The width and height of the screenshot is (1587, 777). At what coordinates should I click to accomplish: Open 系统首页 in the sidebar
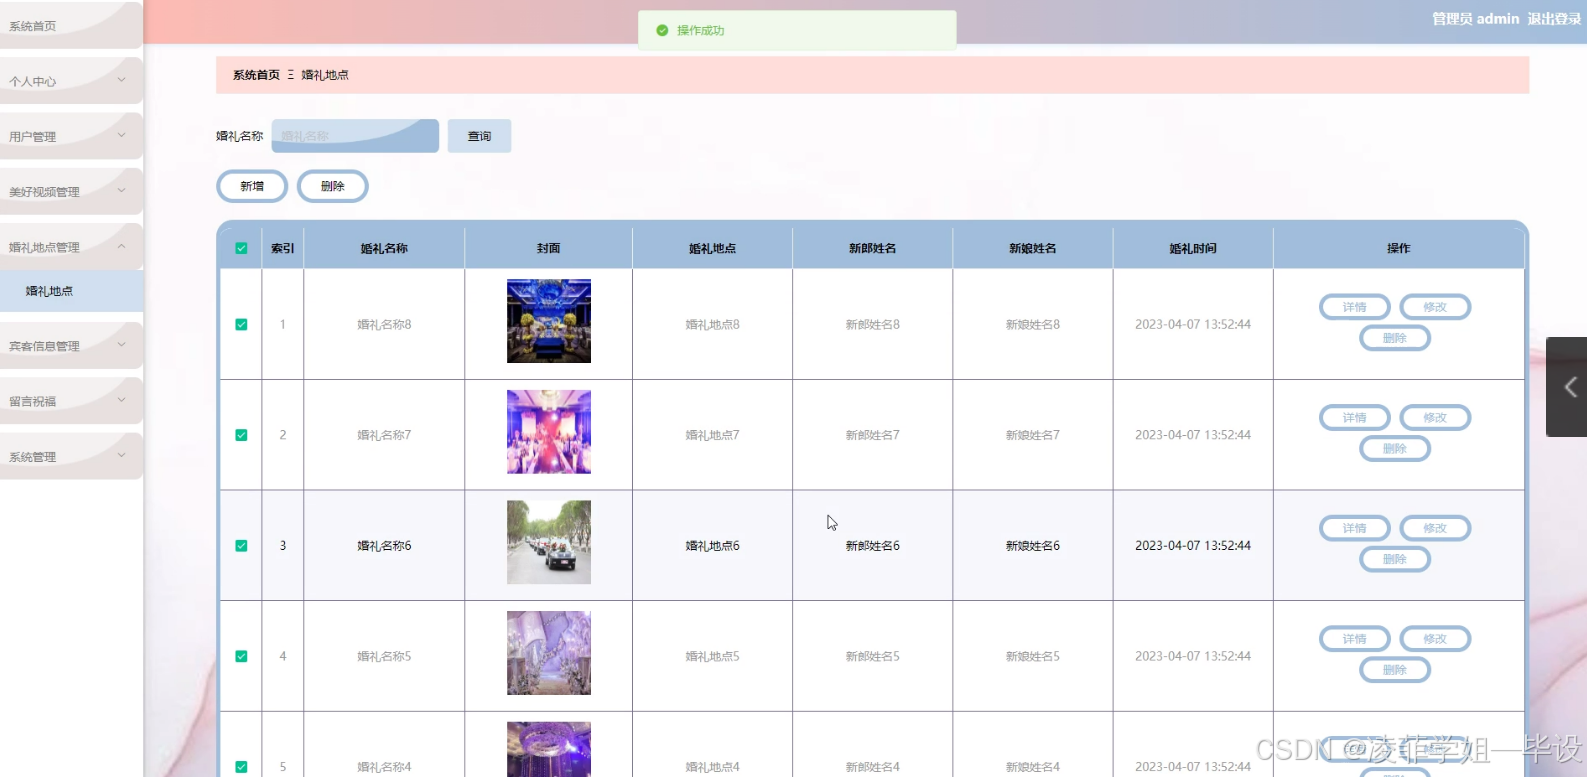(x=70, y=26)
